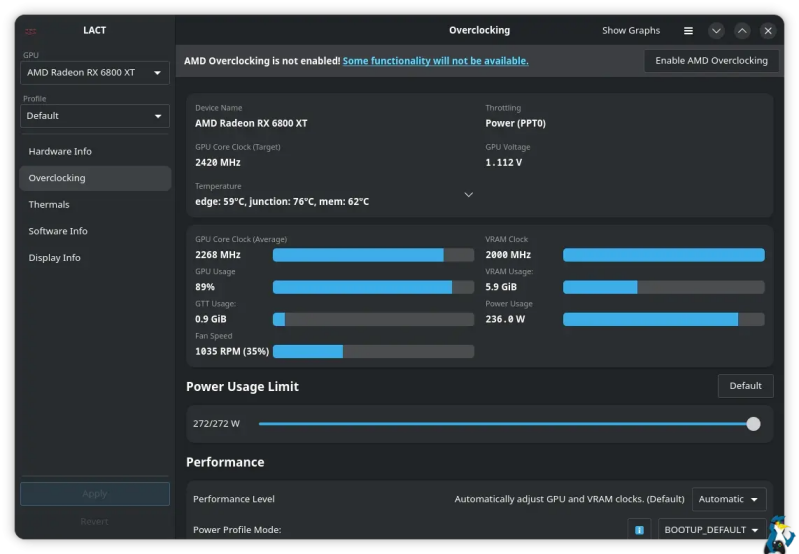Click the '1.112 V' GPU voltage value
This screenshot has height=554, width=799.
click(503, 163)
